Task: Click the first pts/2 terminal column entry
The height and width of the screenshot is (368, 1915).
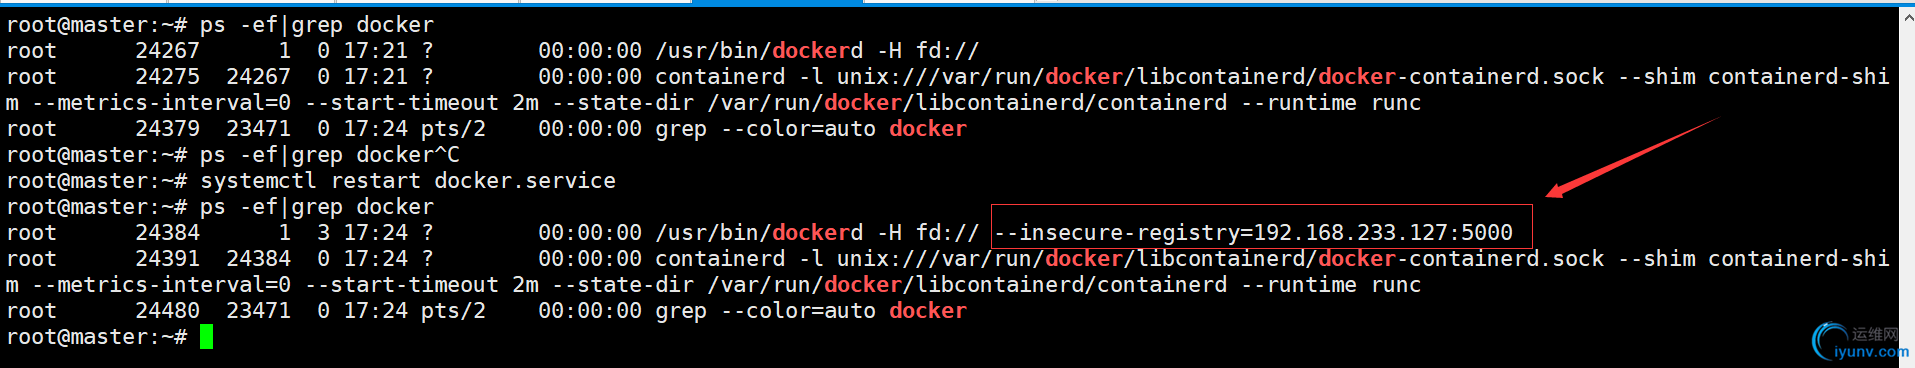Action: click(x=453, y=129)
